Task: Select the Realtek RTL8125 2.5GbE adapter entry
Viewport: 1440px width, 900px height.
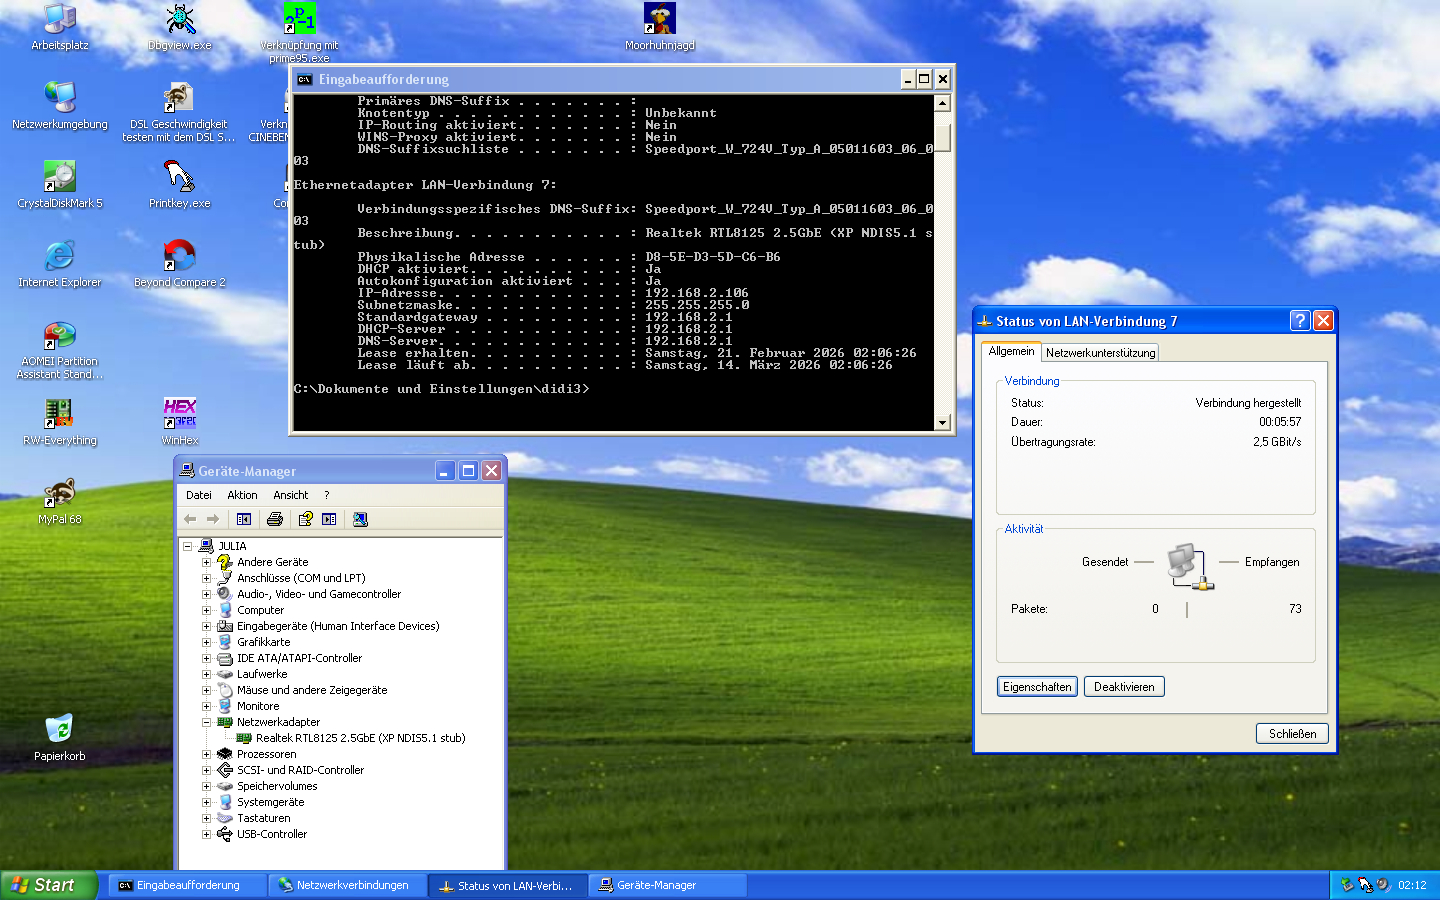Action: [x=360, y=738]
